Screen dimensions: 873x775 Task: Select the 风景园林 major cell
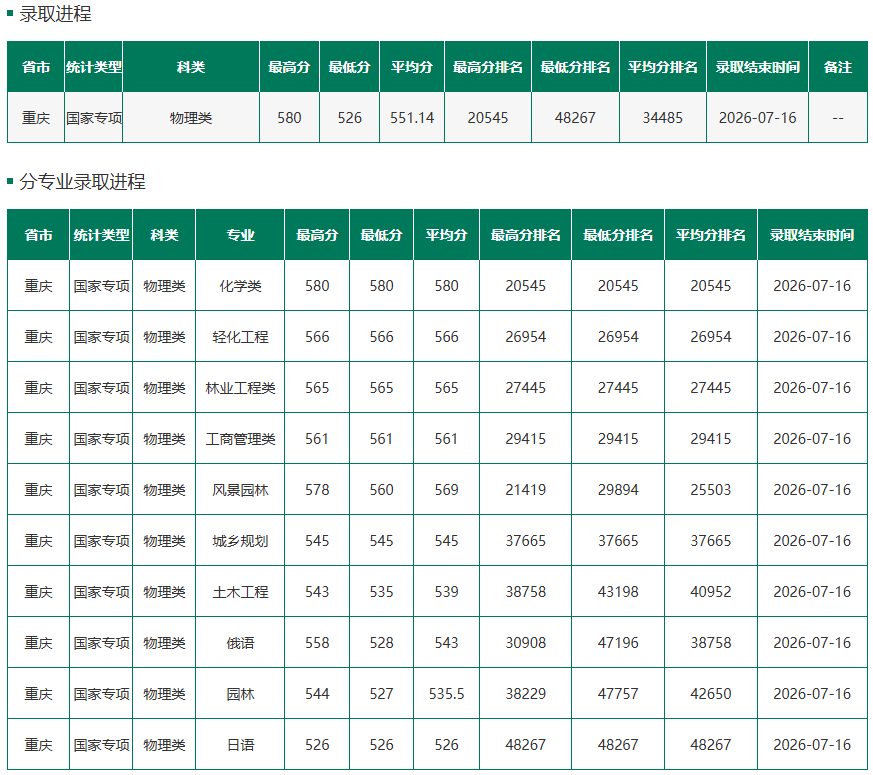coord(240,490)
